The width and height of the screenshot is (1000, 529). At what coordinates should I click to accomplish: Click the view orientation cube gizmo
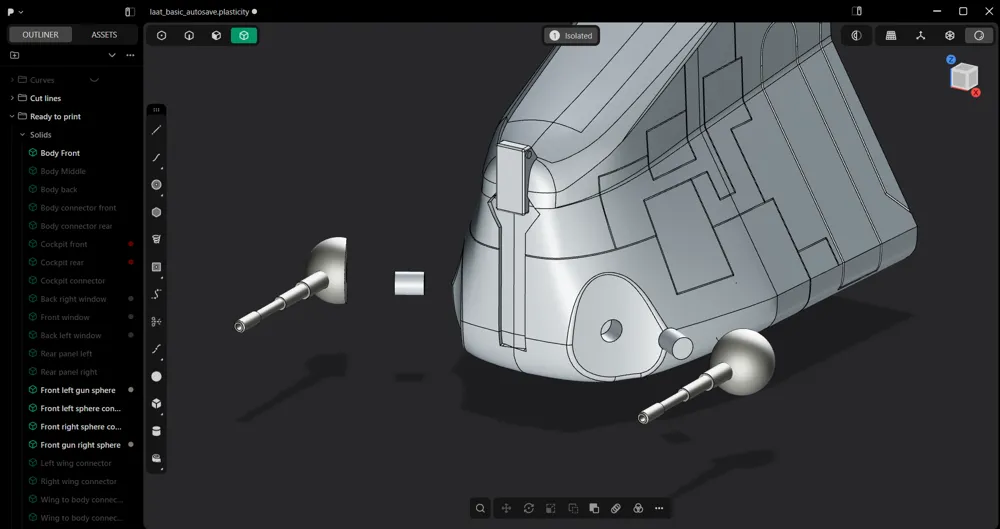[x=964, y=76]
